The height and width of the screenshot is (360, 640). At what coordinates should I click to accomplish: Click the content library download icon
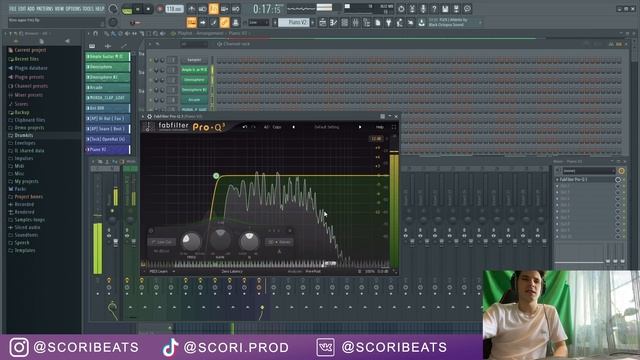click(422, 22)
